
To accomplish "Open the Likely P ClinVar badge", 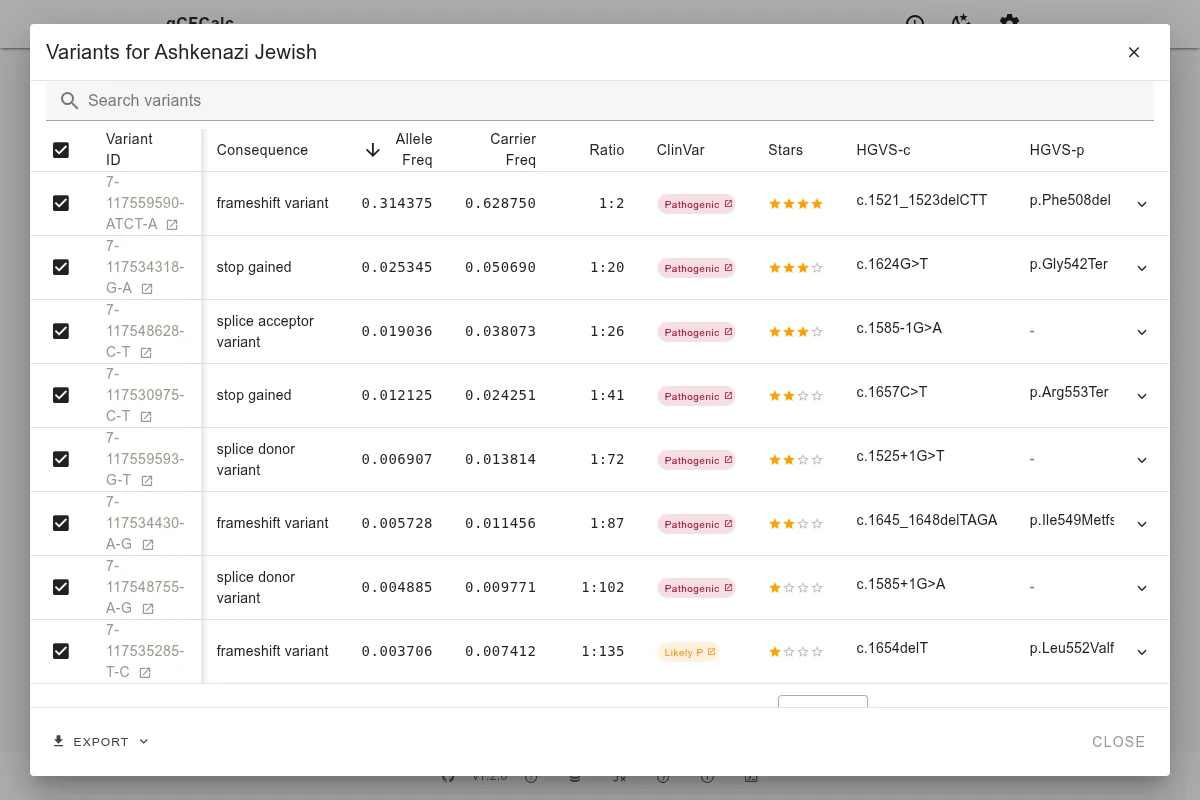I will click(688, 652).
